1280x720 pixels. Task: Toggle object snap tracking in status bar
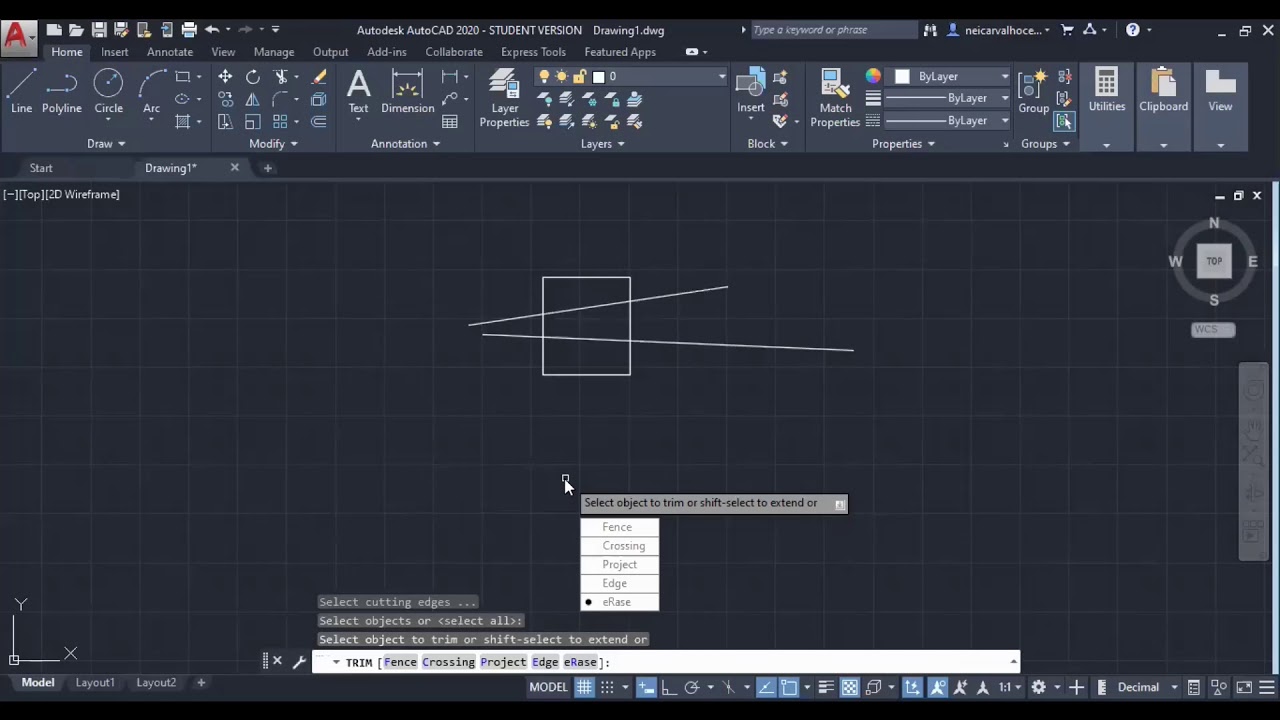click(x=766, y=687)
